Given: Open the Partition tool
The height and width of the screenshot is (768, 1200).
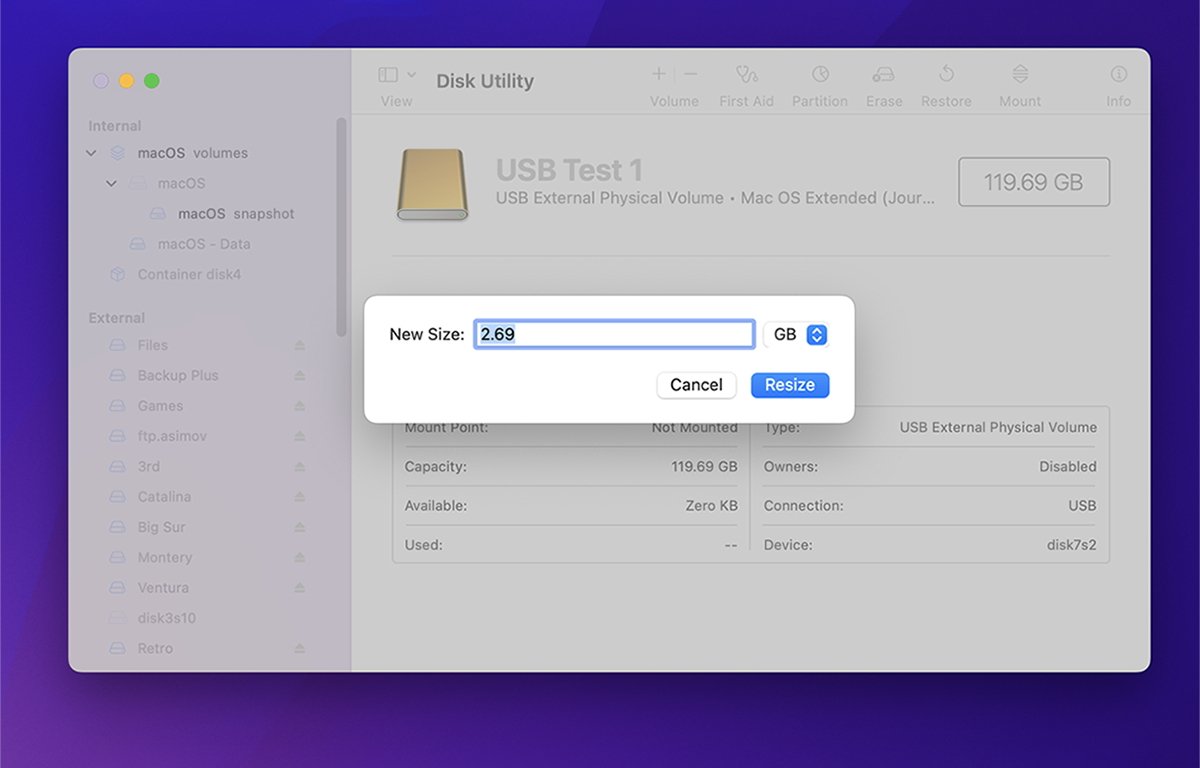Looking at the screenshot, I should (819, 75).
